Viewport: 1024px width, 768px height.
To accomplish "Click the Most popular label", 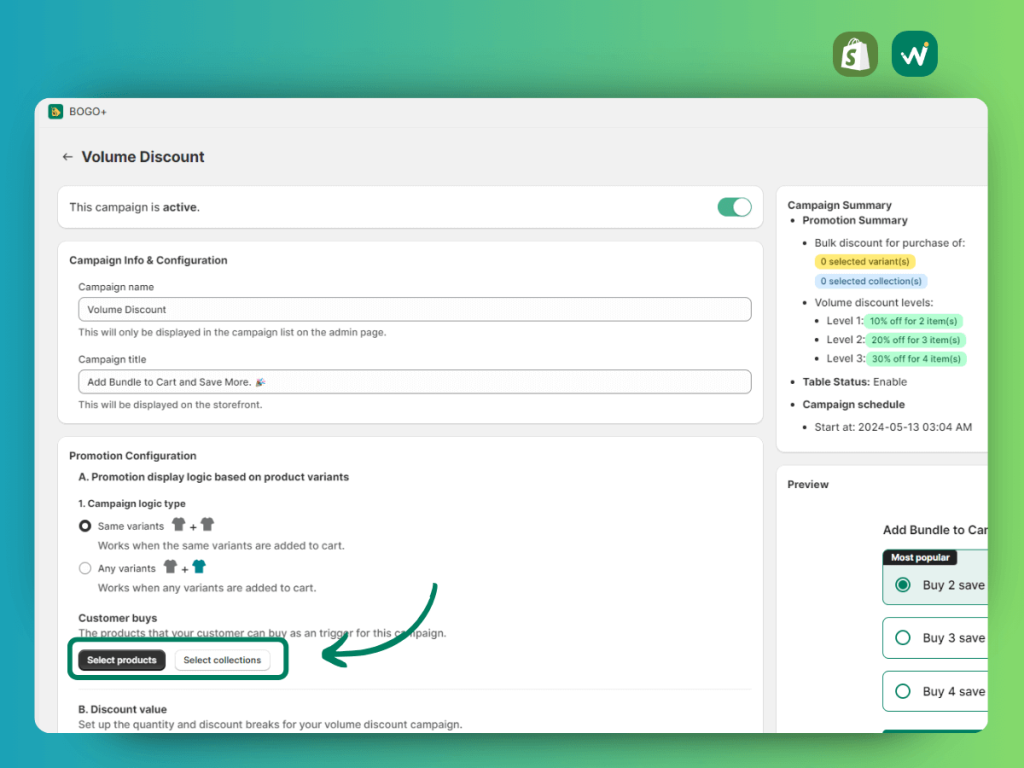I will tap(920, 558).
